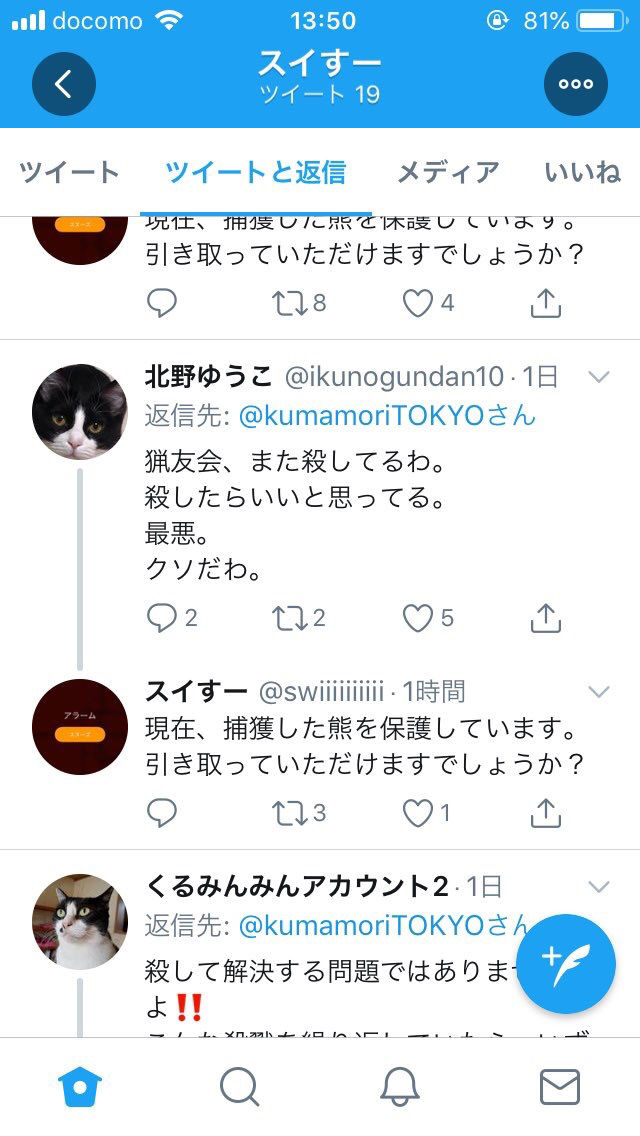Open the @kumamoriTOKYO link under 北野ゆうこ

point(387,416)
